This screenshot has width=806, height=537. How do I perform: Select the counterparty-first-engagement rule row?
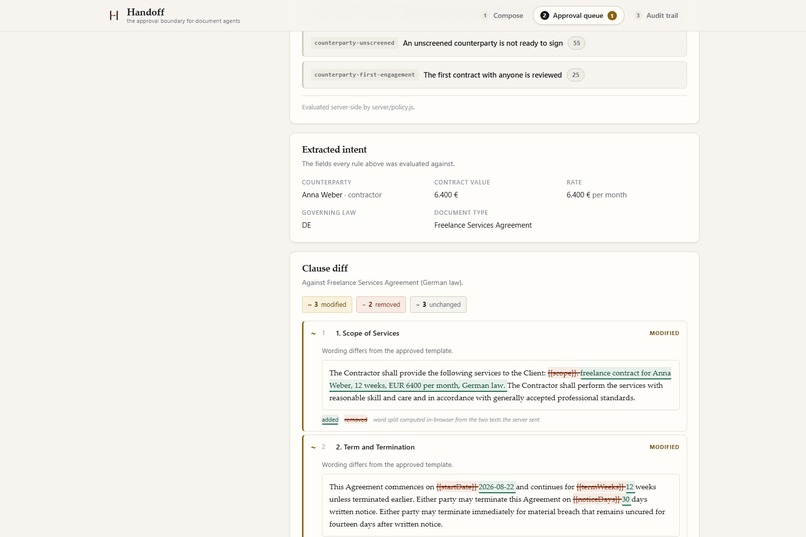[494, 75]
